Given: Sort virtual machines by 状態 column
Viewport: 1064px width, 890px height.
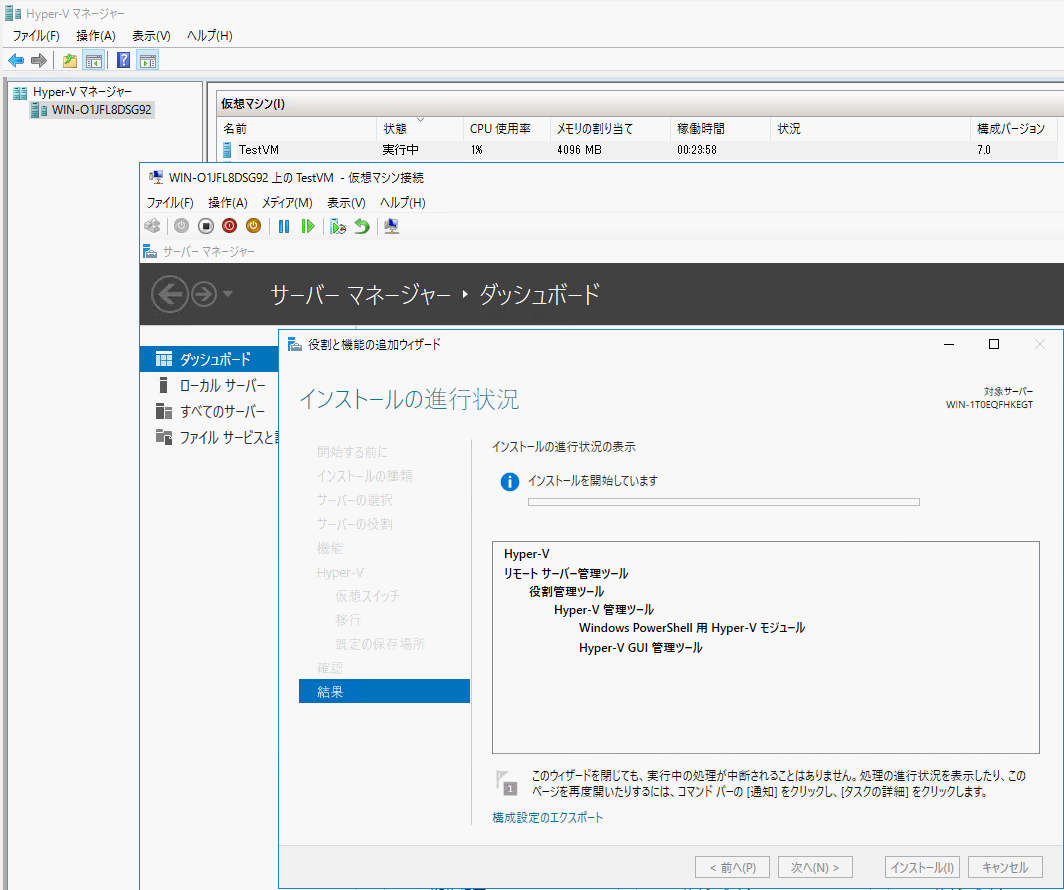Looking at the screenshot, I should (420, 129).
